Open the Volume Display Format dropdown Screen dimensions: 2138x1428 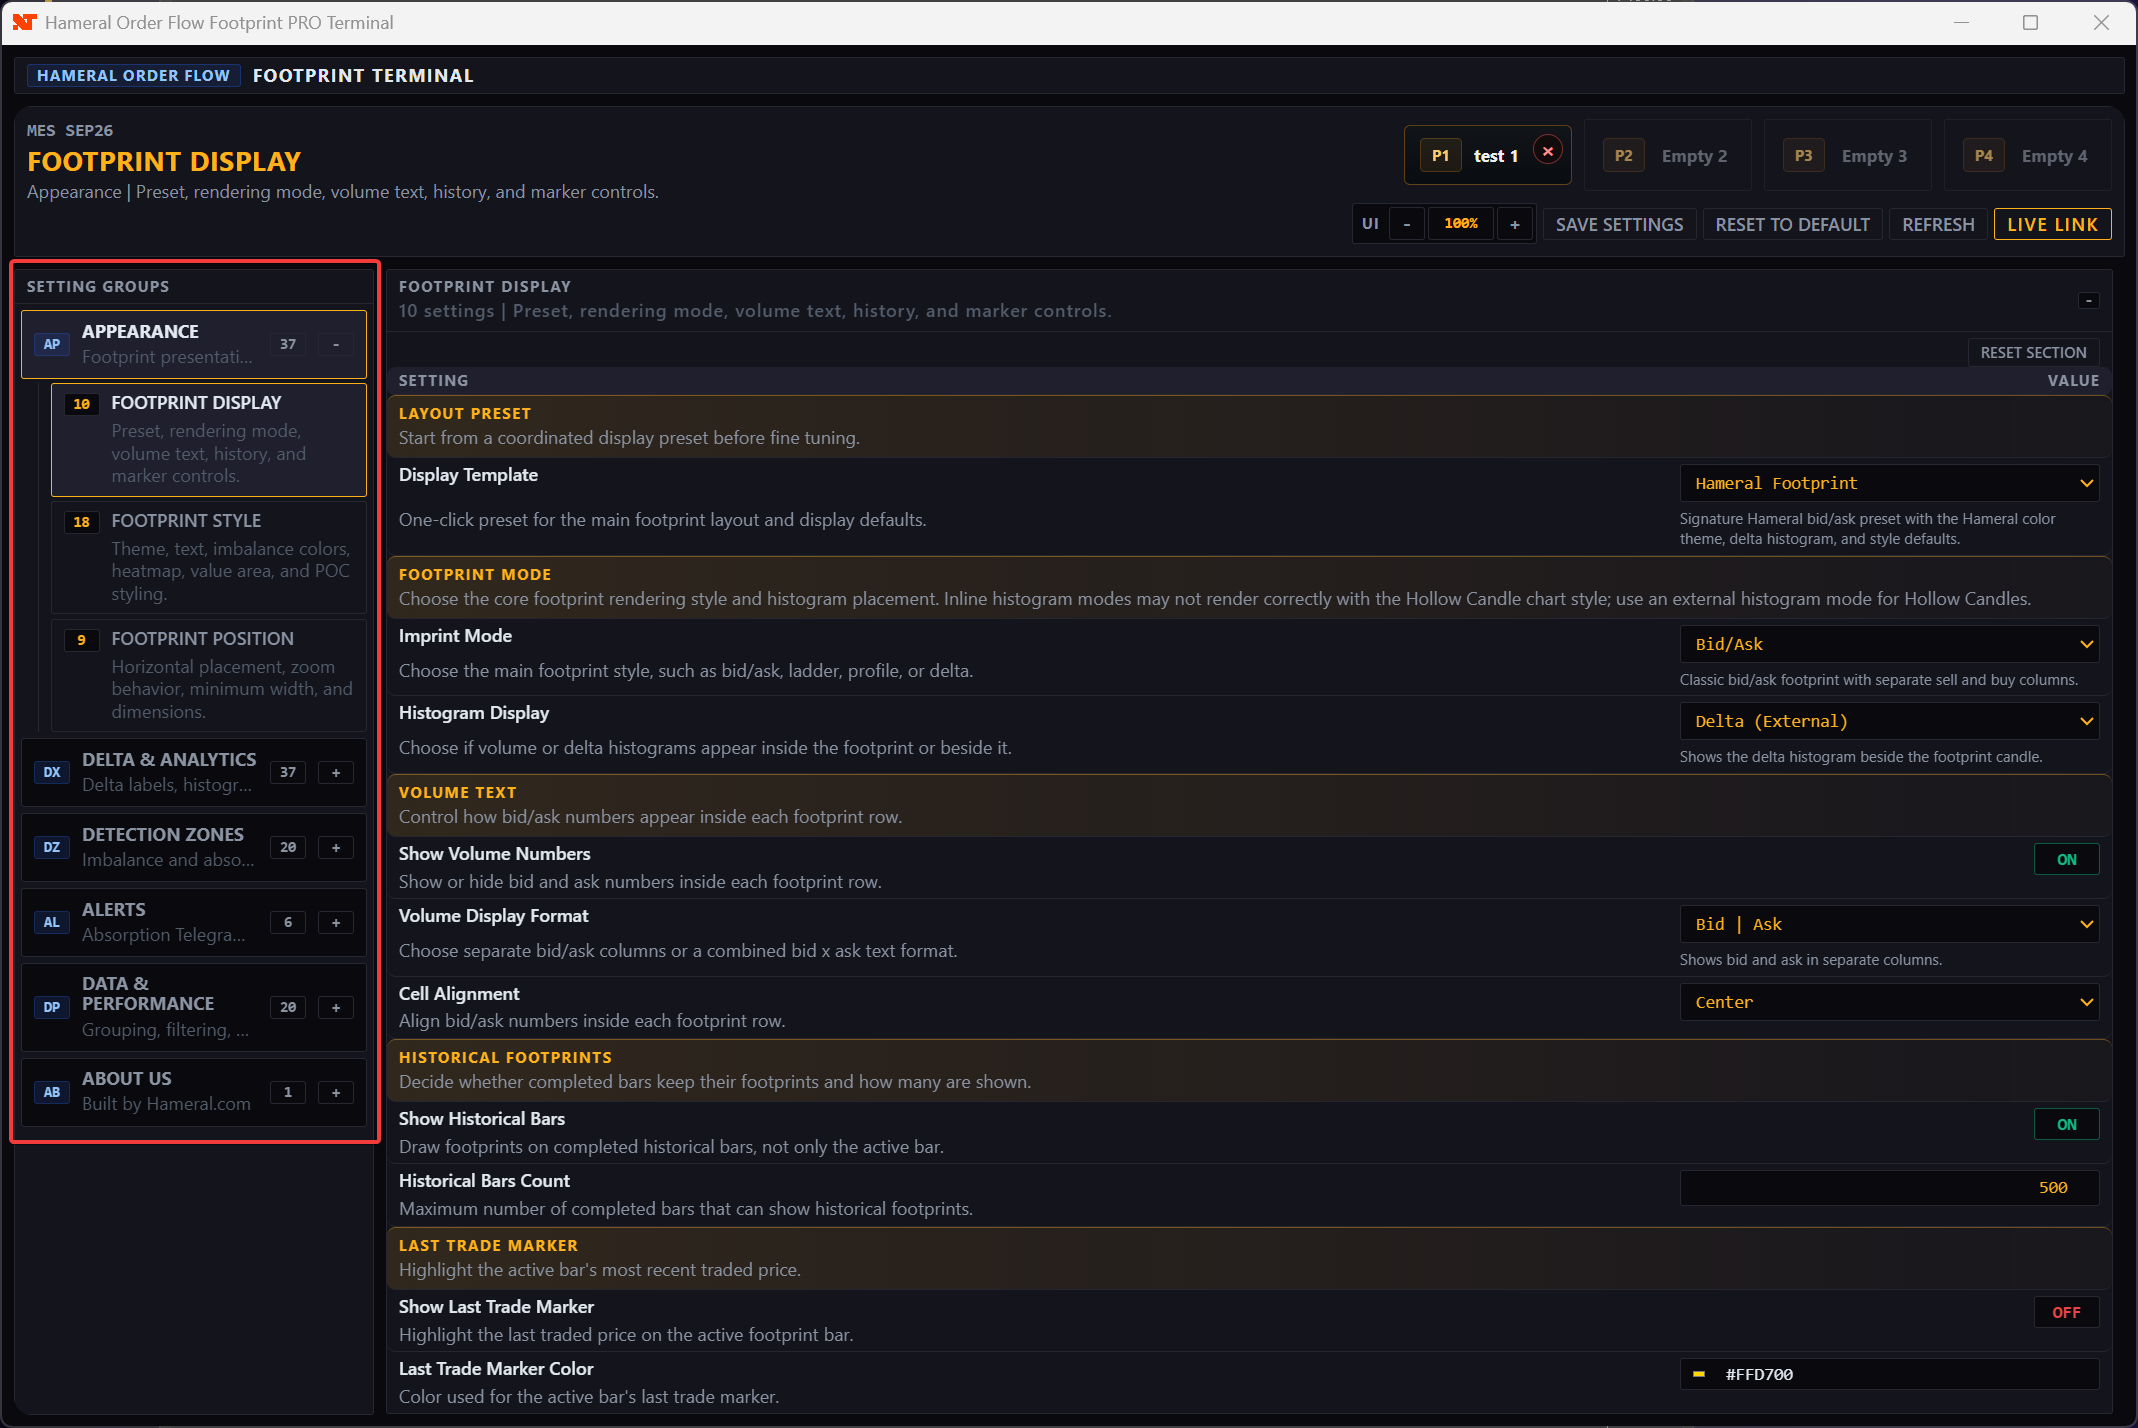[x=1889, y=924]
